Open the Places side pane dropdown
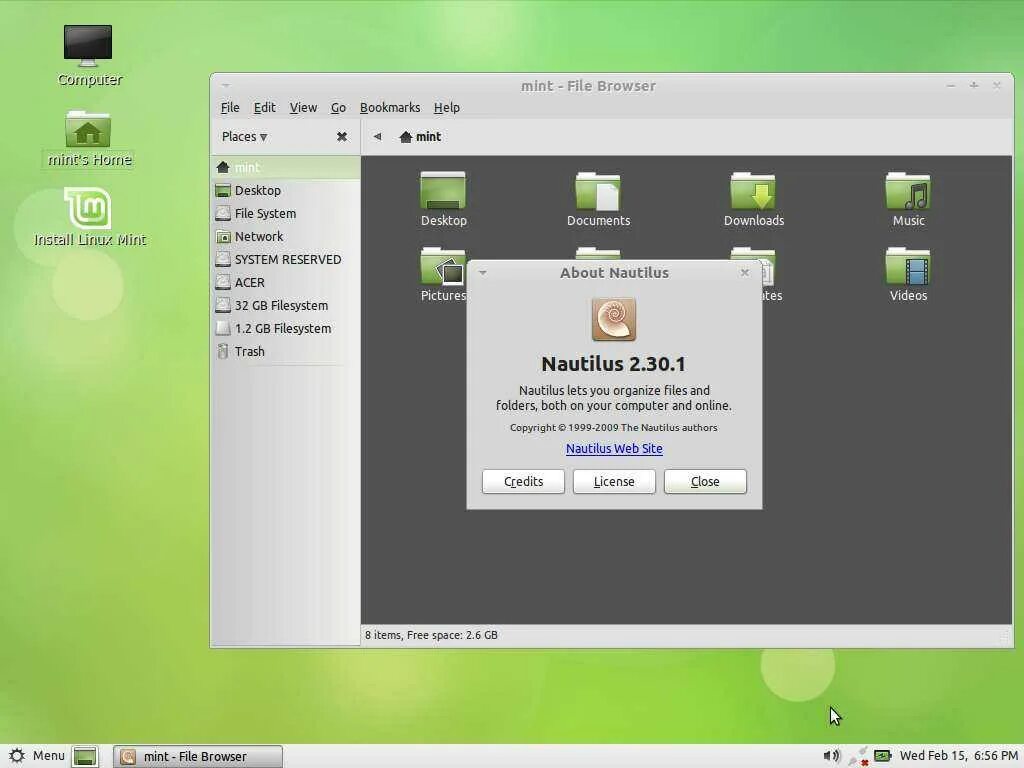 245,136
